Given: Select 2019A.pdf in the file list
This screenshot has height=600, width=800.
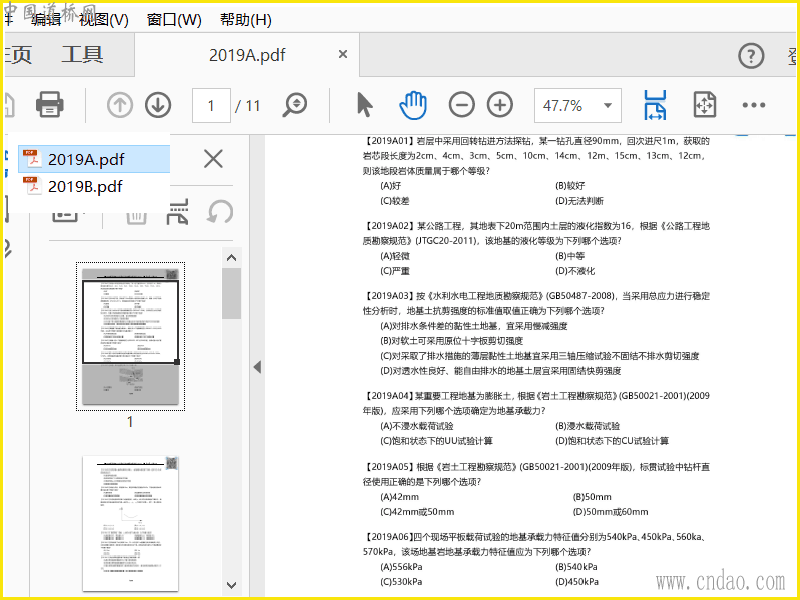Looking at the screenshot, I should pyautogui.click(x=94, y=159).
